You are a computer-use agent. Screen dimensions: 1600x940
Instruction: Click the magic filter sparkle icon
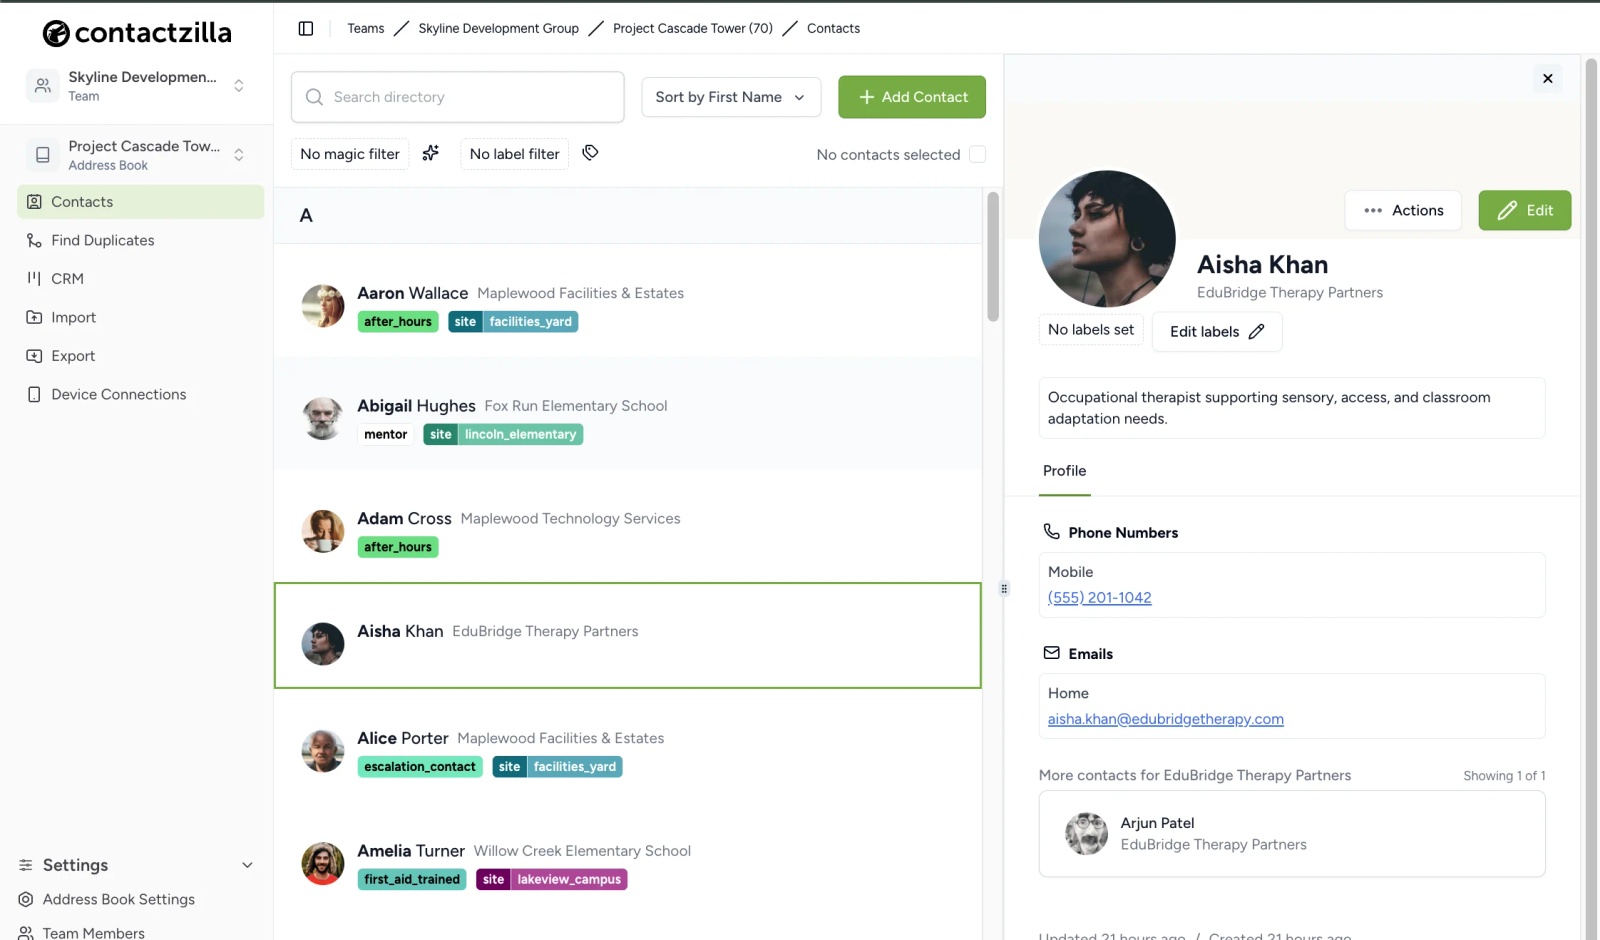pos(431,153)
